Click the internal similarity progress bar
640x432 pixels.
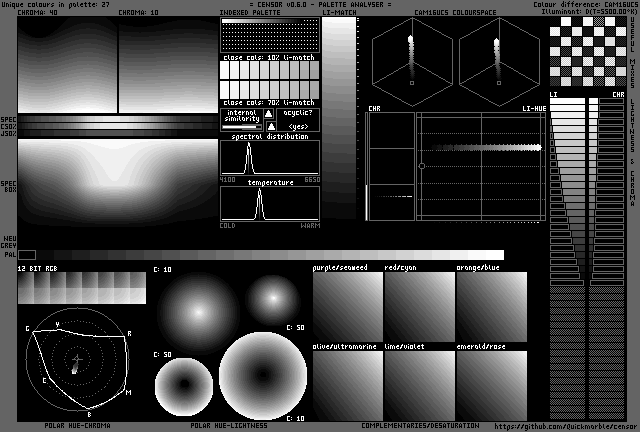click(242, 127)
